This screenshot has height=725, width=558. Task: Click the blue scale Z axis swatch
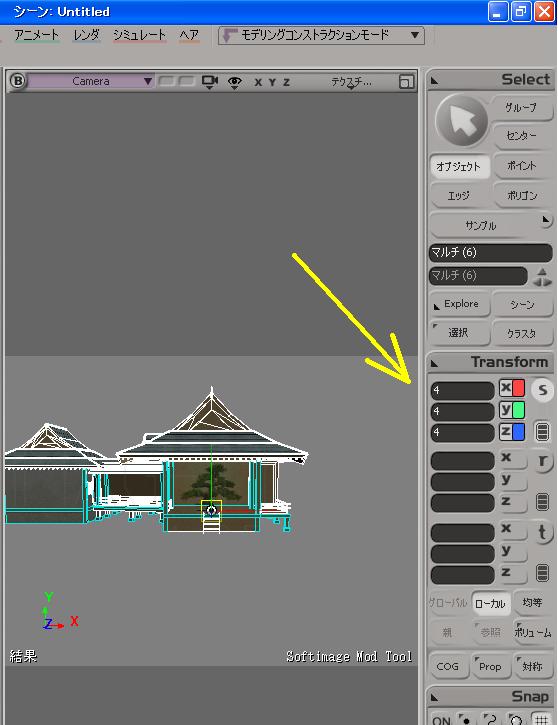point(518,432)
